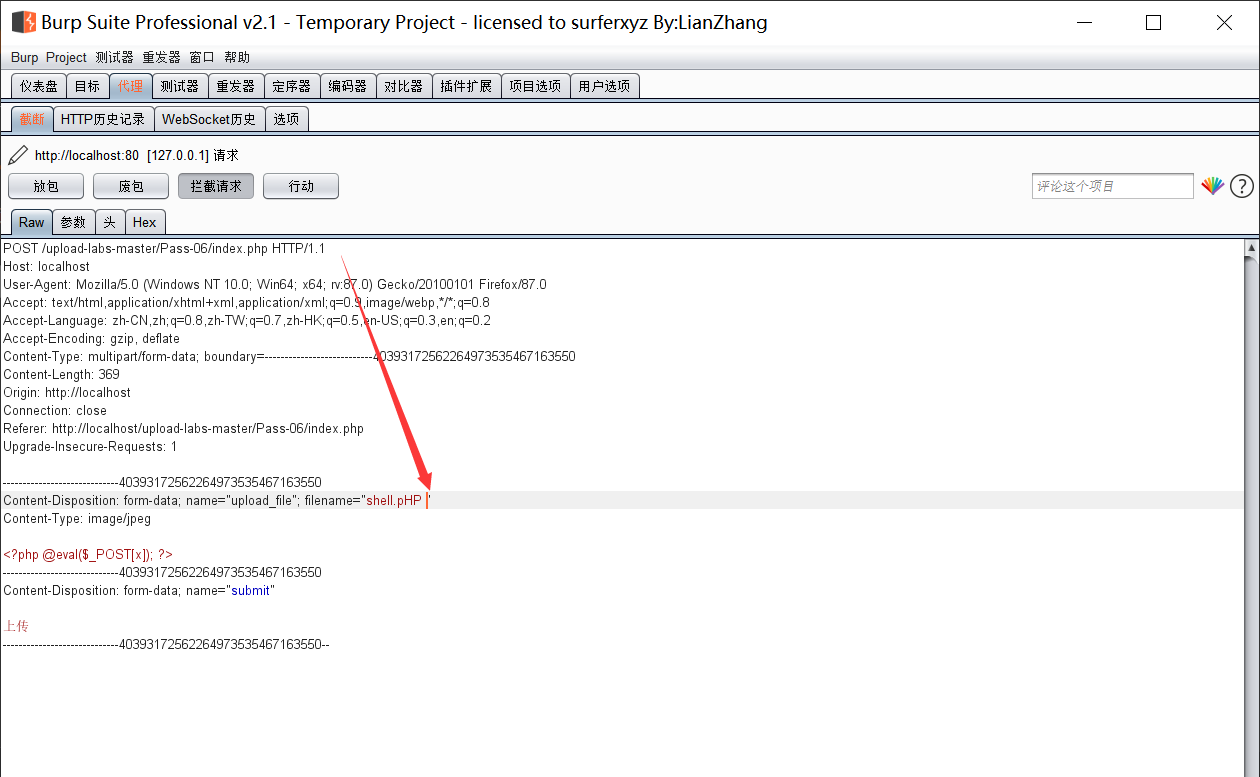Image resolution: width=1260 pixels, height=777 pixels.
Task: Open the 窗口 menu
Action: pos(202,58)
